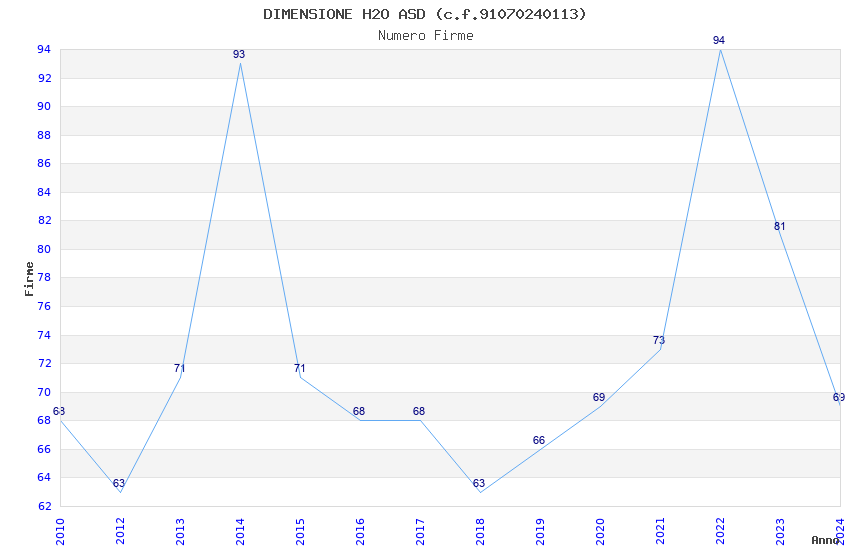Image resolution: width=850 pixels, height=550 pixels.
Task: Click y-axis tick label 92
Action: pyautogui.click(x=44, y=78)
